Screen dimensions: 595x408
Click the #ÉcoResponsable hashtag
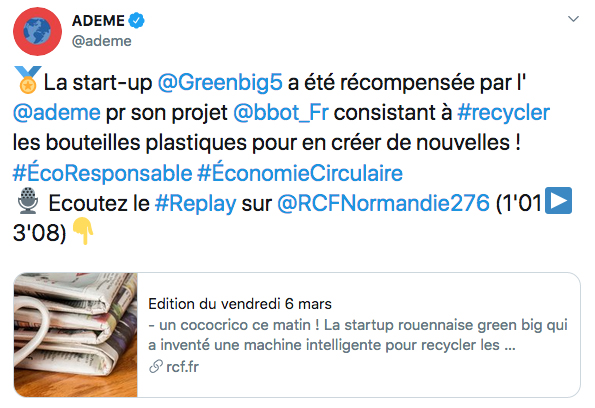(102, 173)
